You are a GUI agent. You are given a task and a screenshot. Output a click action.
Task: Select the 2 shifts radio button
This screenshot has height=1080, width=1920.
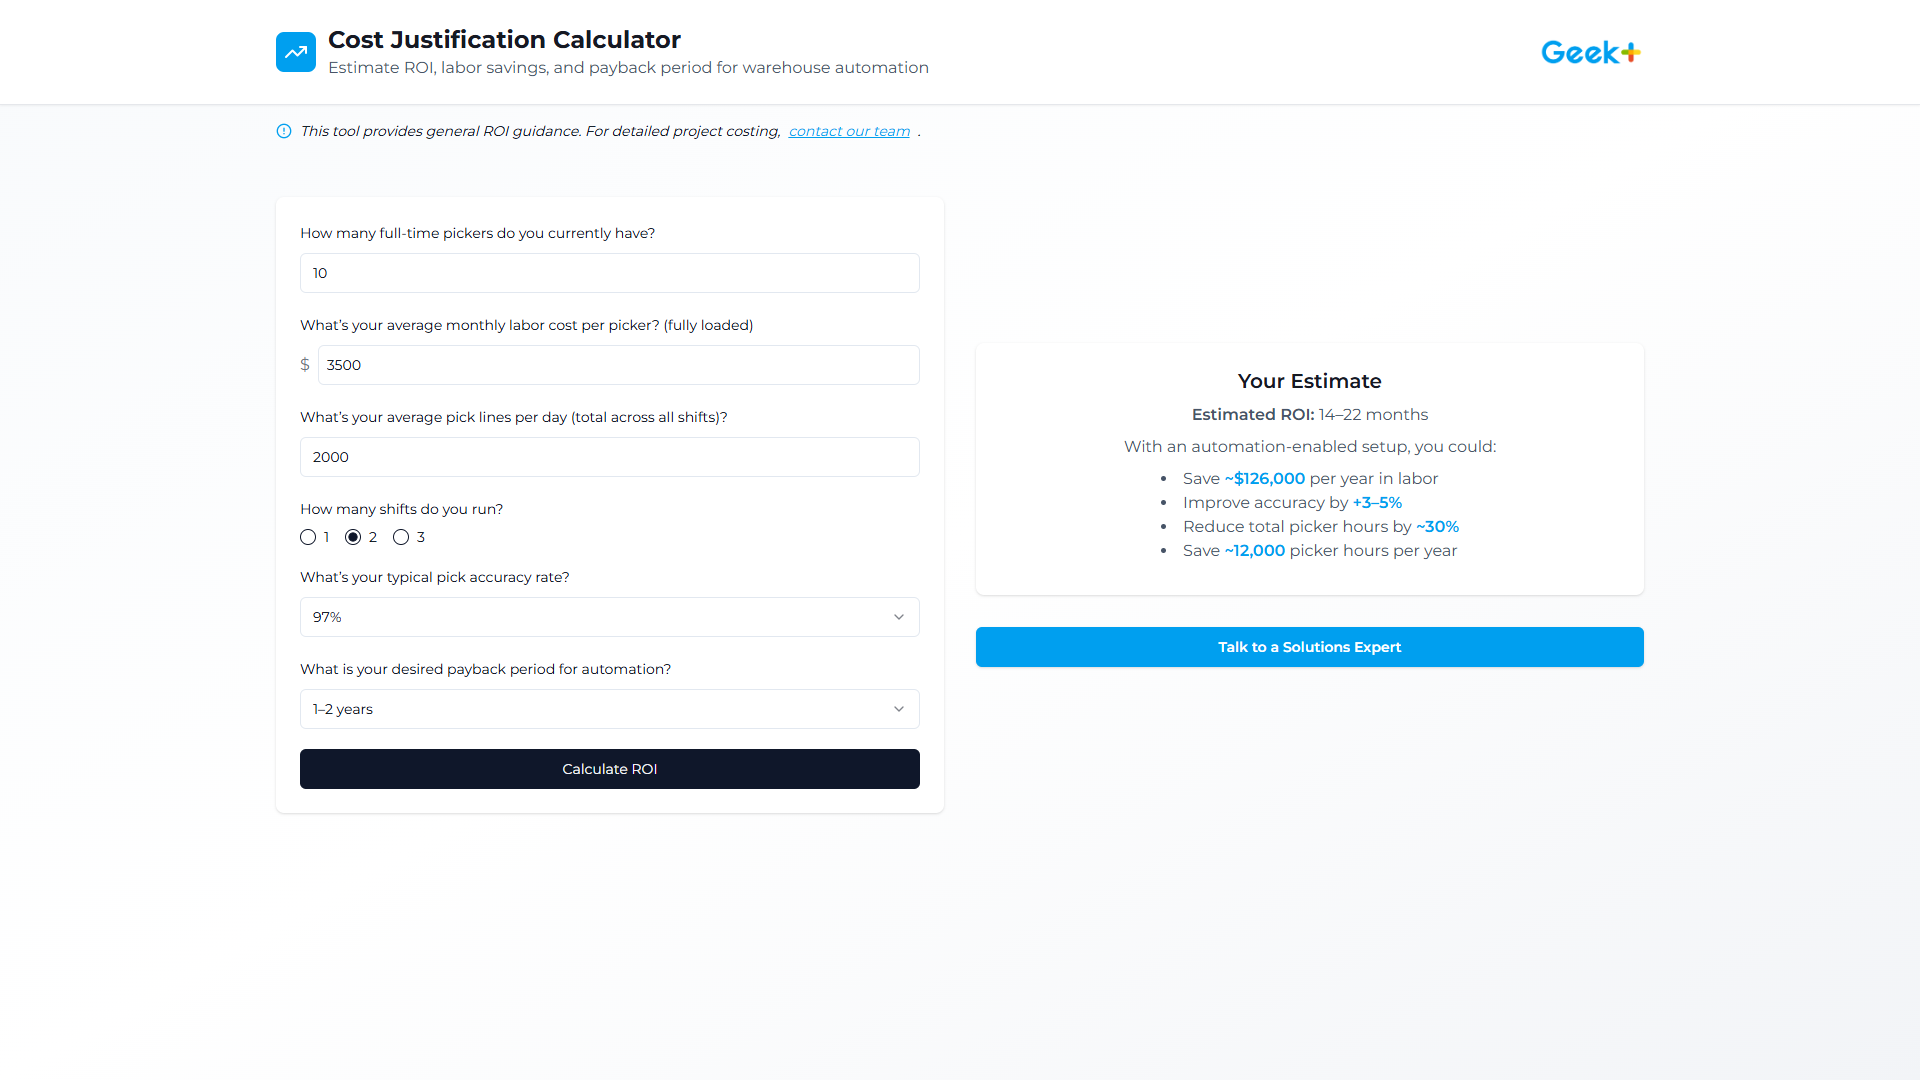click(x=355, y=537)
